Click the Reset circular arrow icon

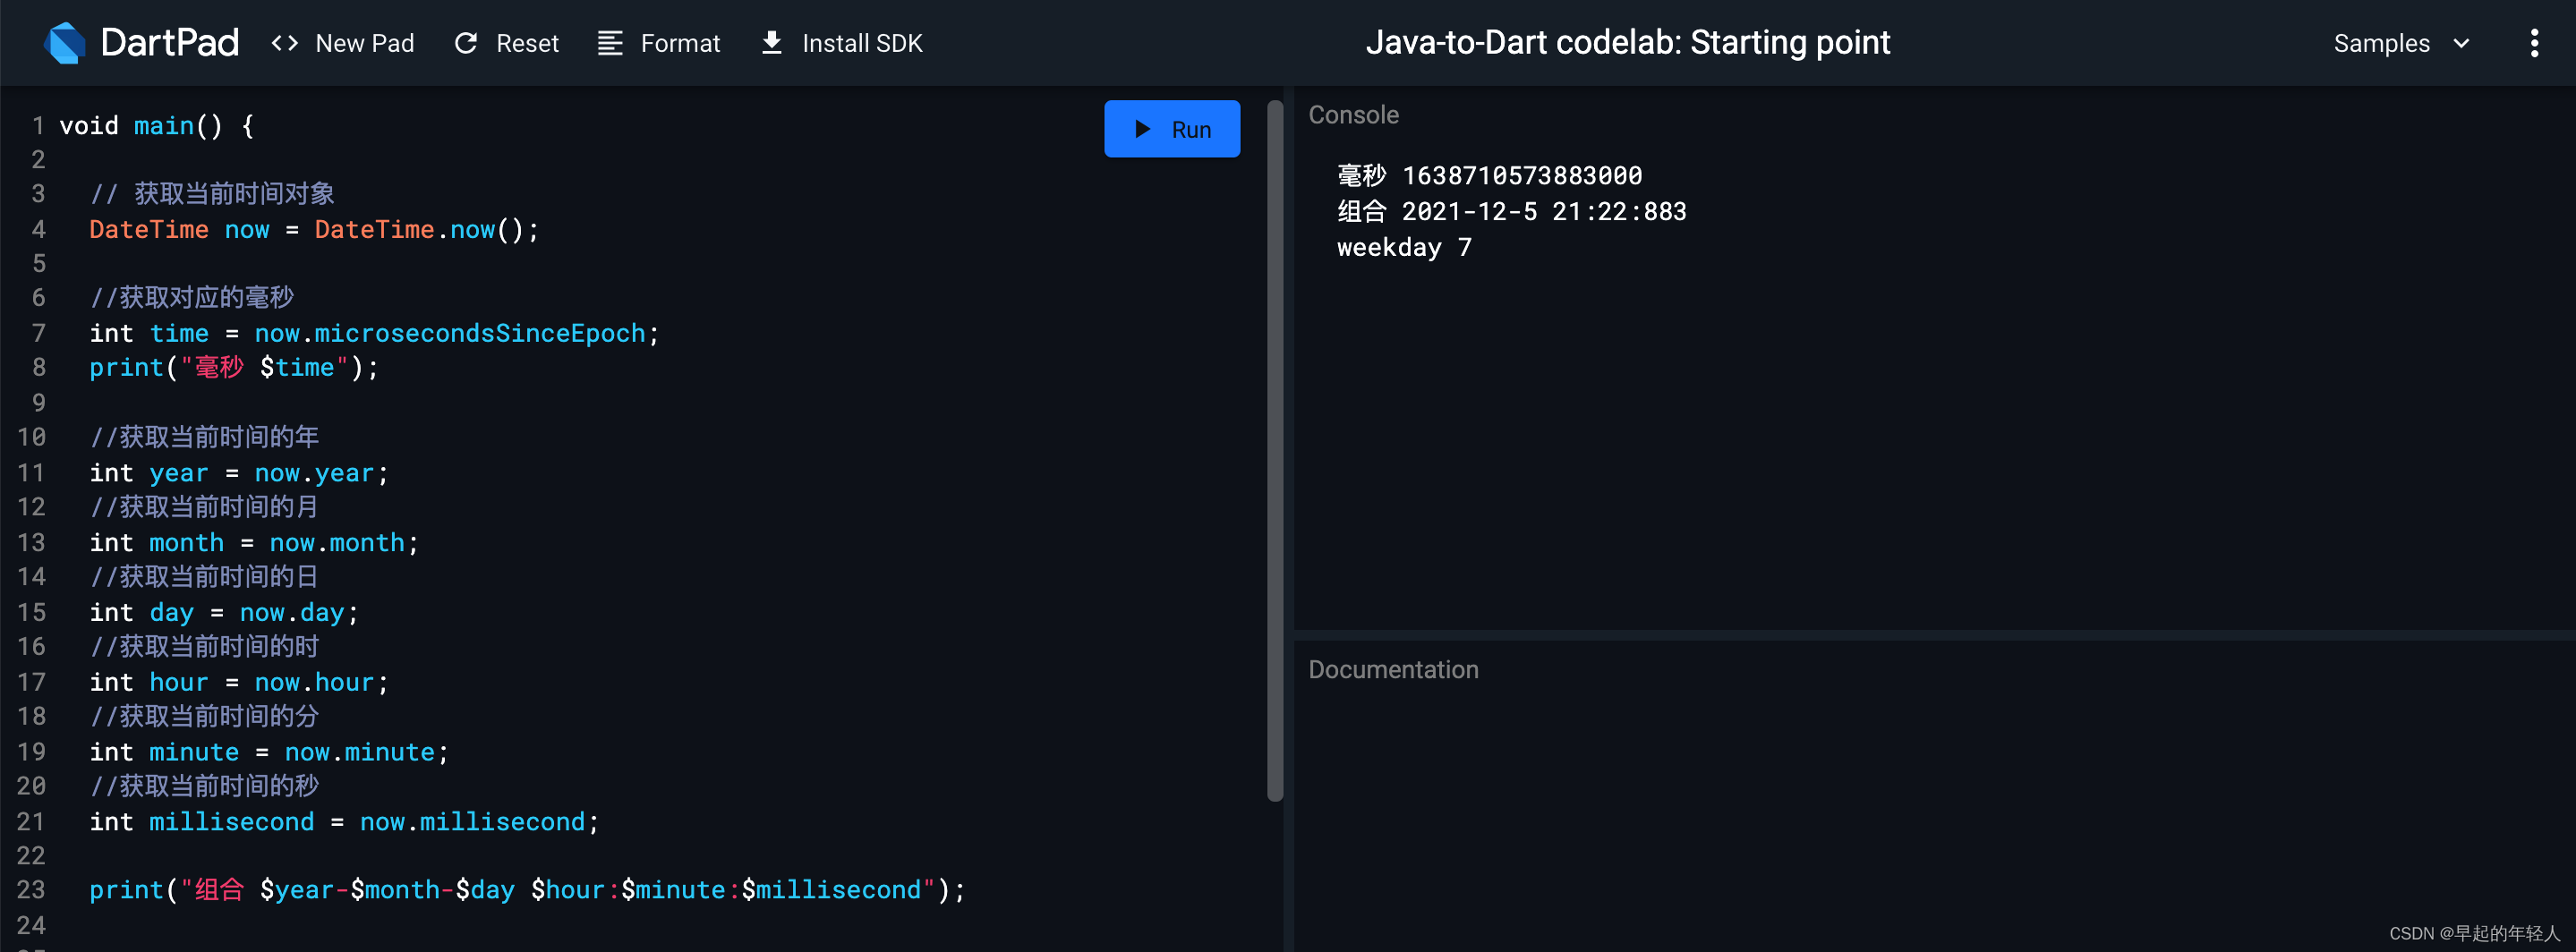point(466,43)
